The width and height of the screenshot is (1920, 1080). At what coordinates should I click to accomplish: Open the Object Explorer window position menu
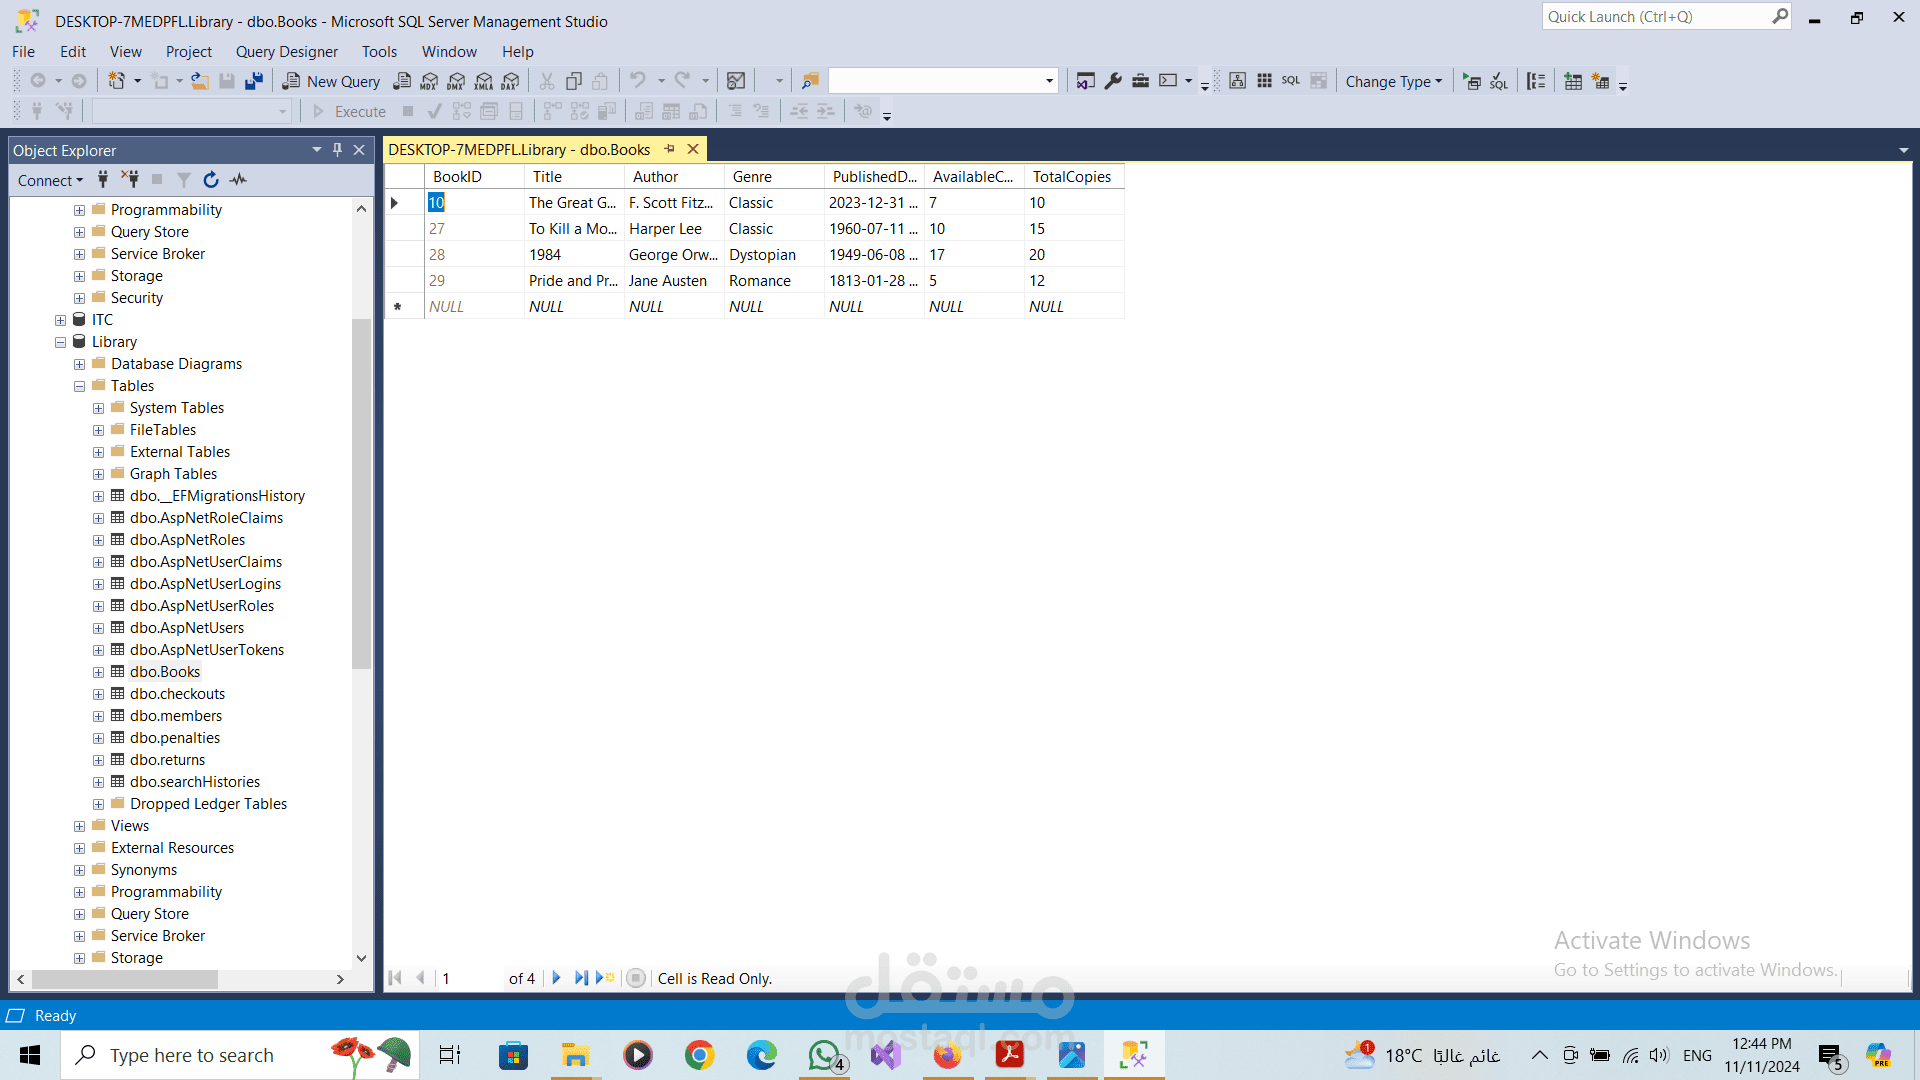[317, 150]
